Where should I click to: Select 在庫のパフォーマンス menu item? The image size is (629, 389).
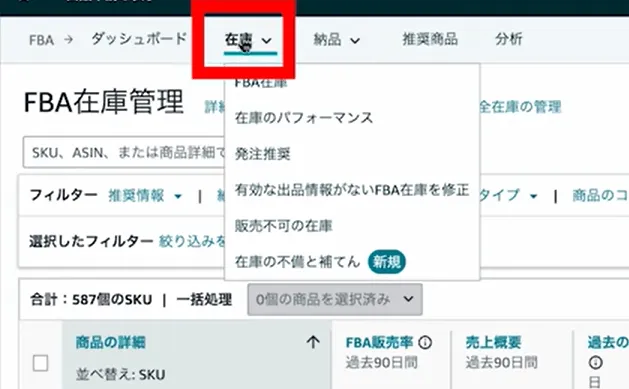coord(304,118)
